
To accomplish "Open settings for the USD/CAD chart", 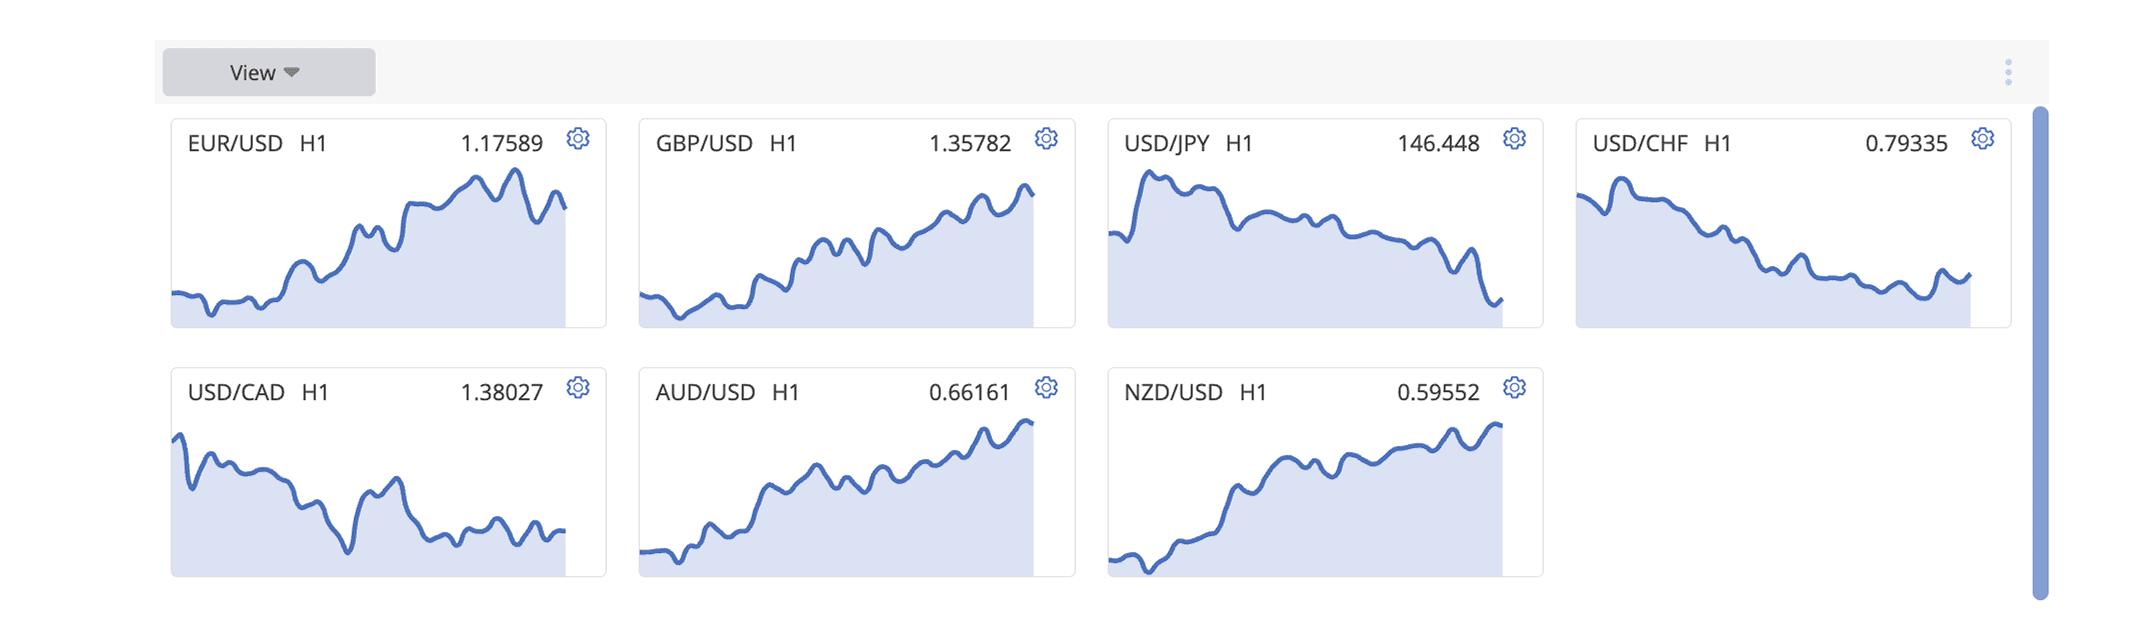I will pyautogui.click(x=578, y=389).
